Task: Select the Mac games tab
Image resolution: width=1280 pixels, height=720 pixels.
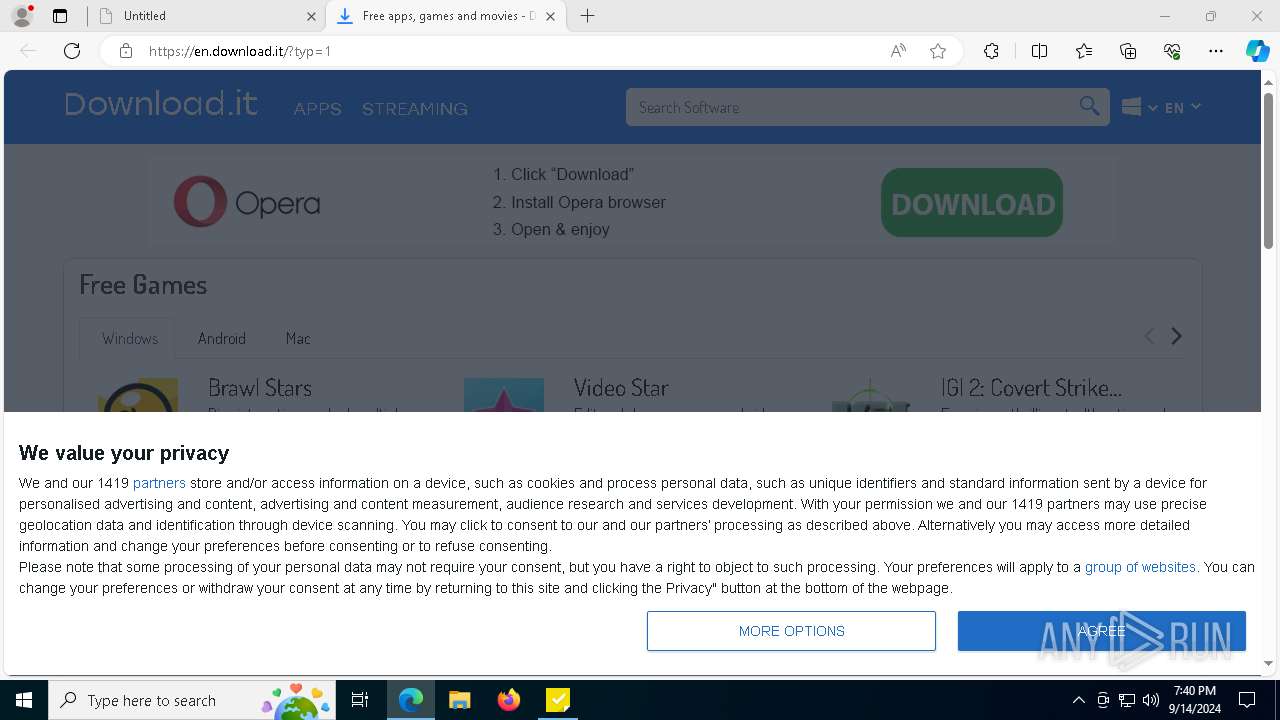Action: tap(298, 339)
